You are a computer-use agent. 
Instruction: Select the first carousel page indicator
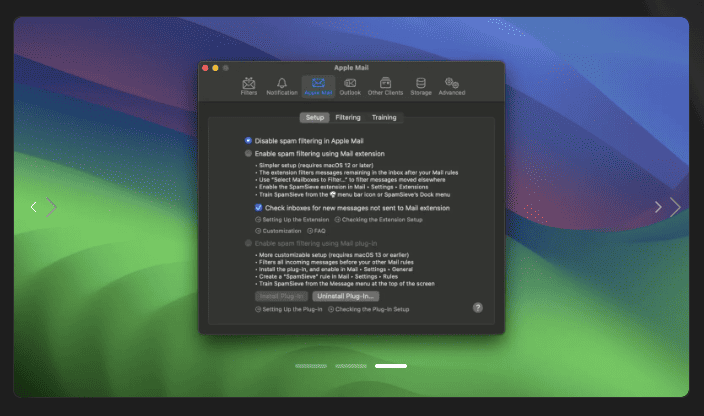coord(311,366)
